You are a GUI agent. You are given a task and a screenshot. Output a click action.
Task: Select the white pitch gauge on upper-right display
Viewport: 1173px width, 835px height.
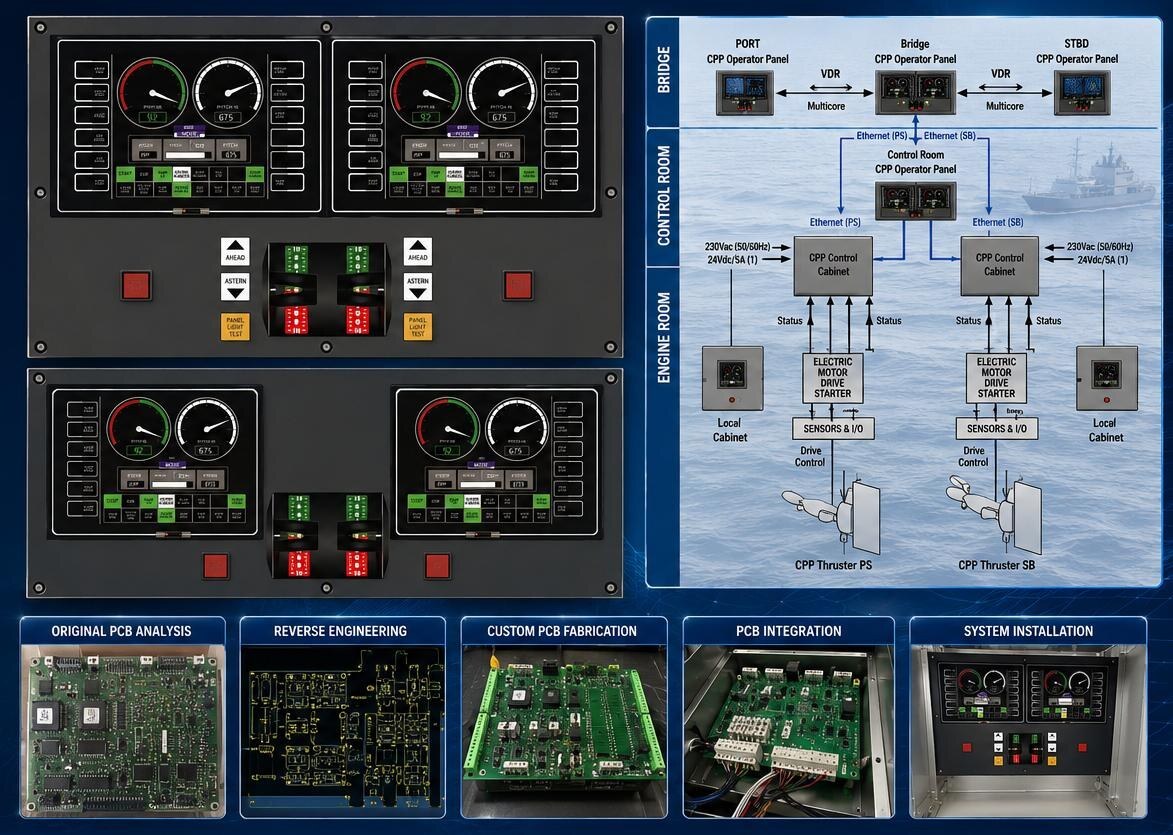click(501, 91)
